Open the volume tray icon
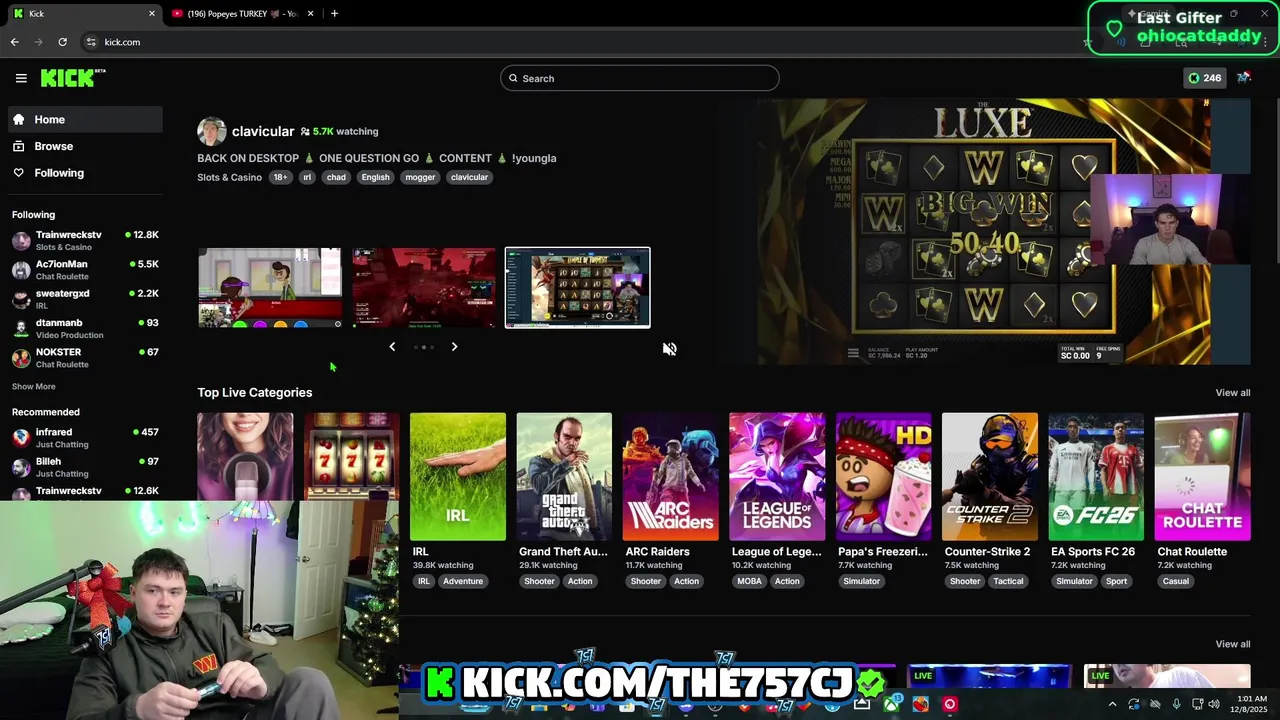Screen dimensions: 1280x720 pyautogui.click(x=1213, y=704)
